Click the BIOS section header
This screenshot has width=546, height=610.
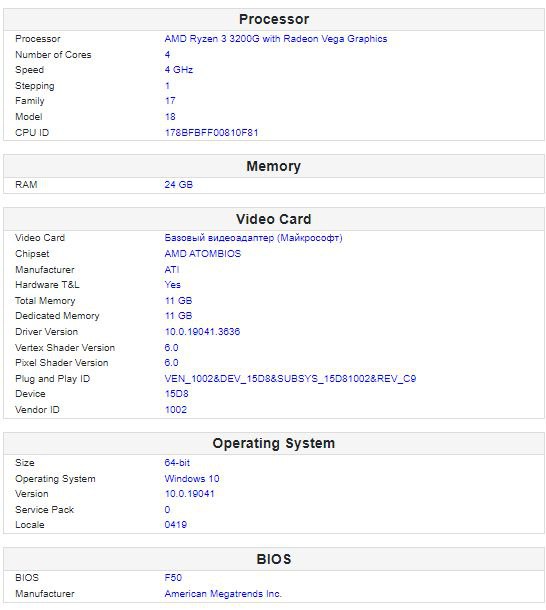(274, 559)
